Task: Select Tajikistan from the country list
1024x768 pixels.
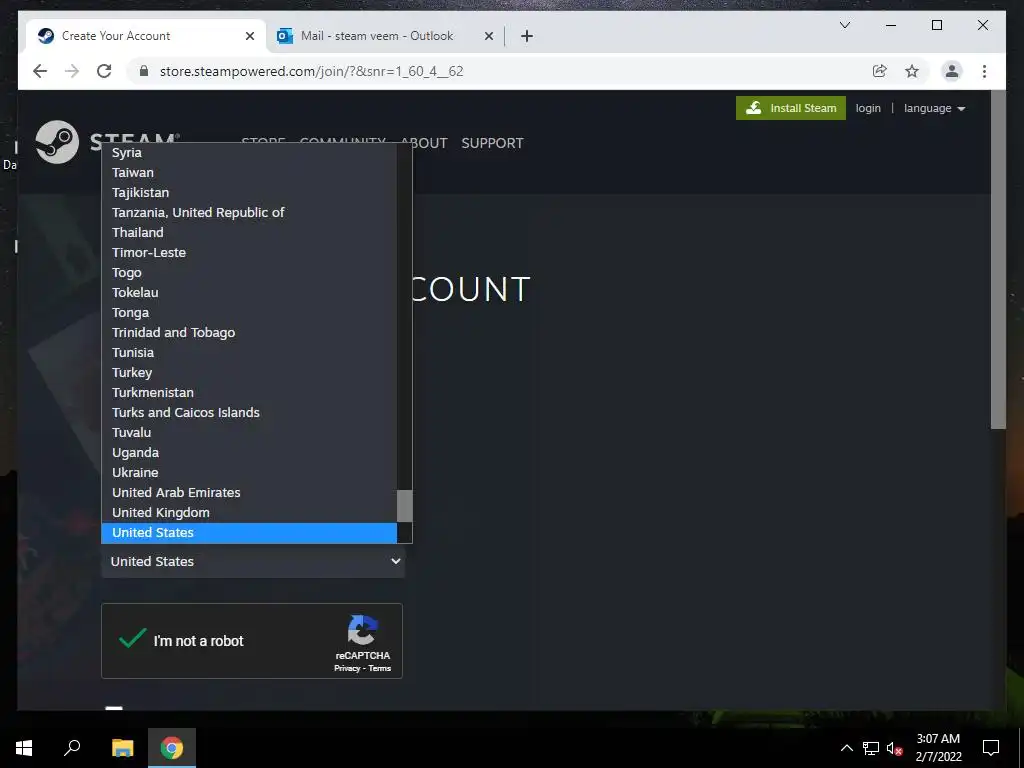Action: [249, 193]
